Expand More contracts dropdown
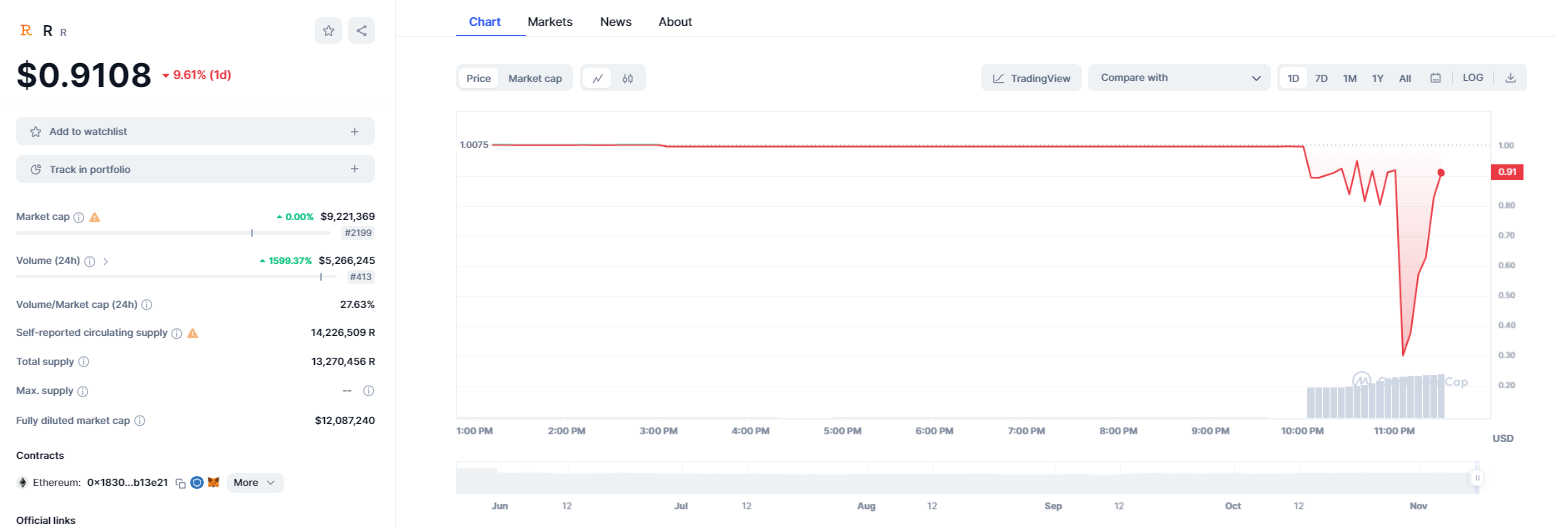Image resolution: width=1557 pixels, height=527 pixels. (x=255, y=483)
